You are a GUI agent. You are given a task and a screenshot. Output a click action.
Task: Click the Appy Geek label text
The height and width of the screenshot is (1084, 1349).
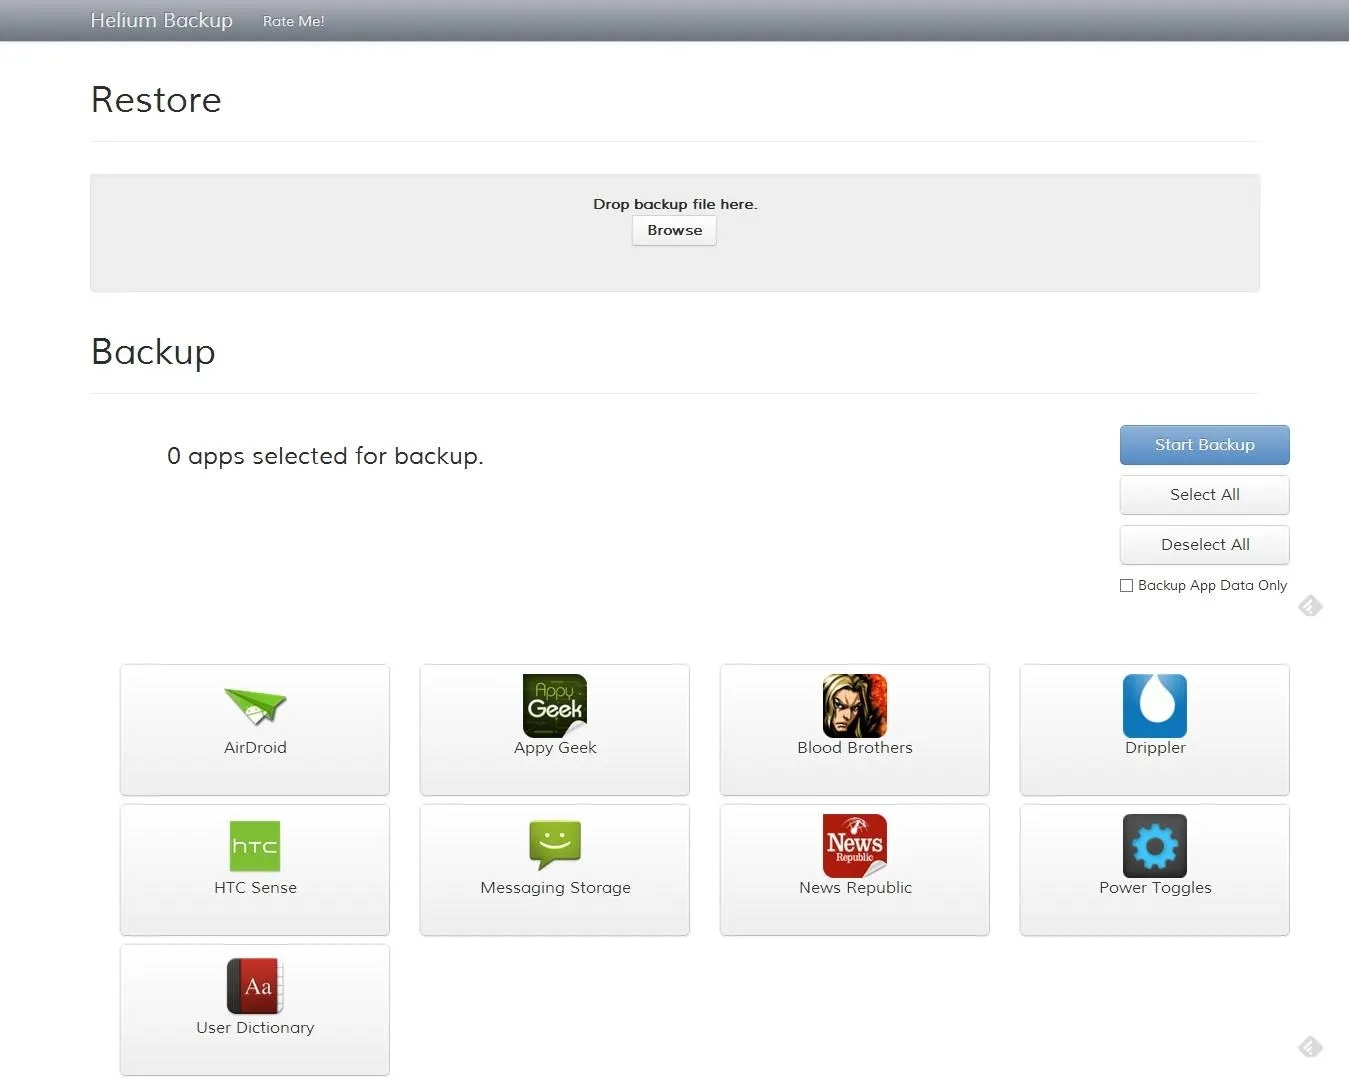click(x=555, y=748)
